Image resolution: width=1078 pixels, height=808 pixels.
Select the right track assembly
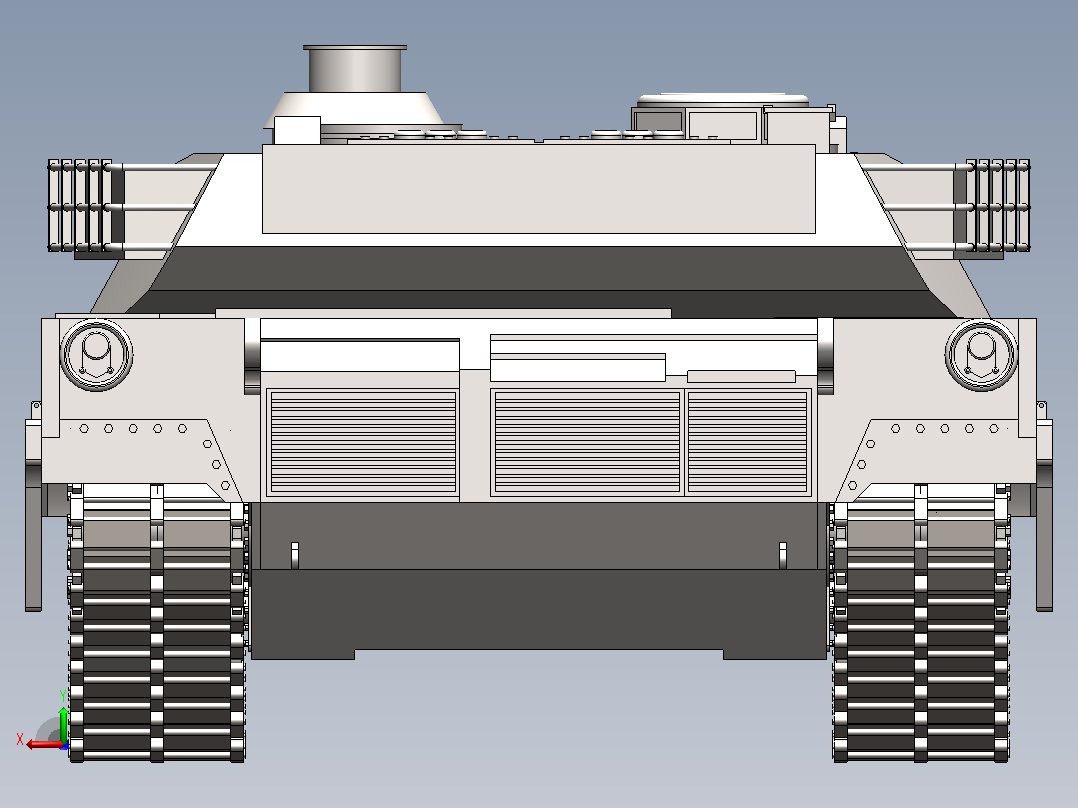(x=921, y=622)
